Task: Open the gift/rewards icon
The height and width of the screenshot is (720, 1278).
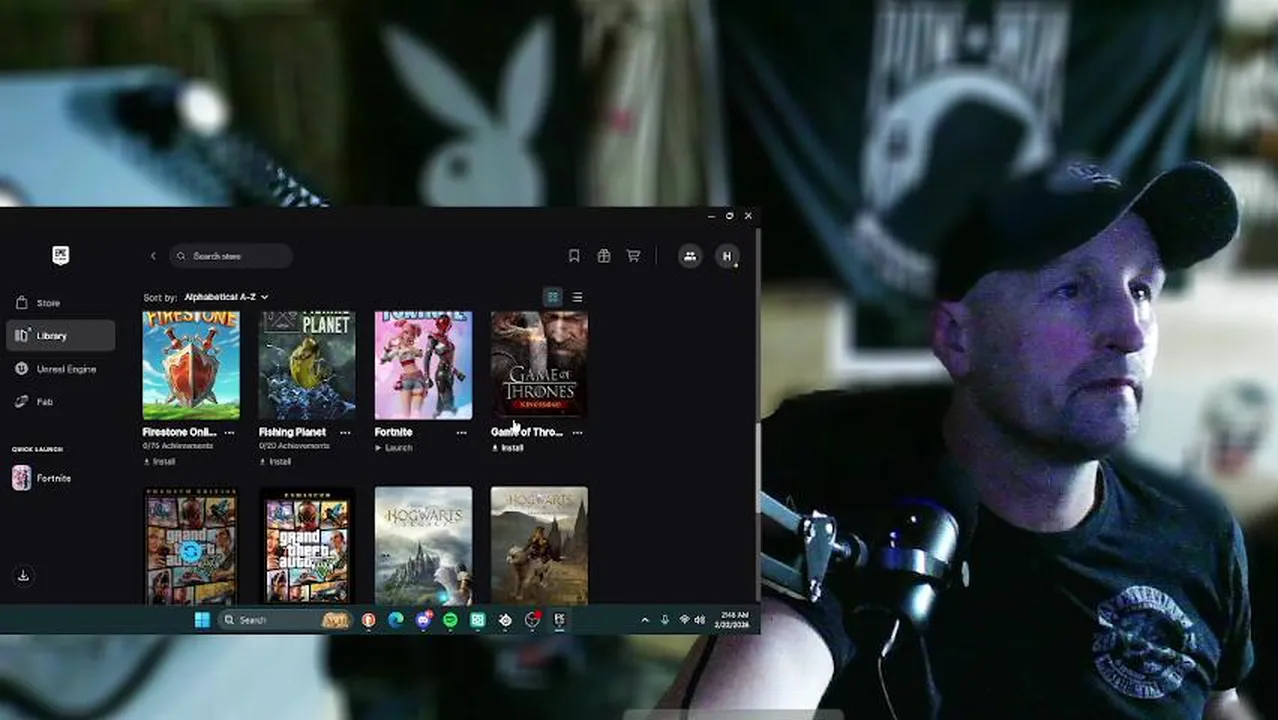Action: coord(604,256)
